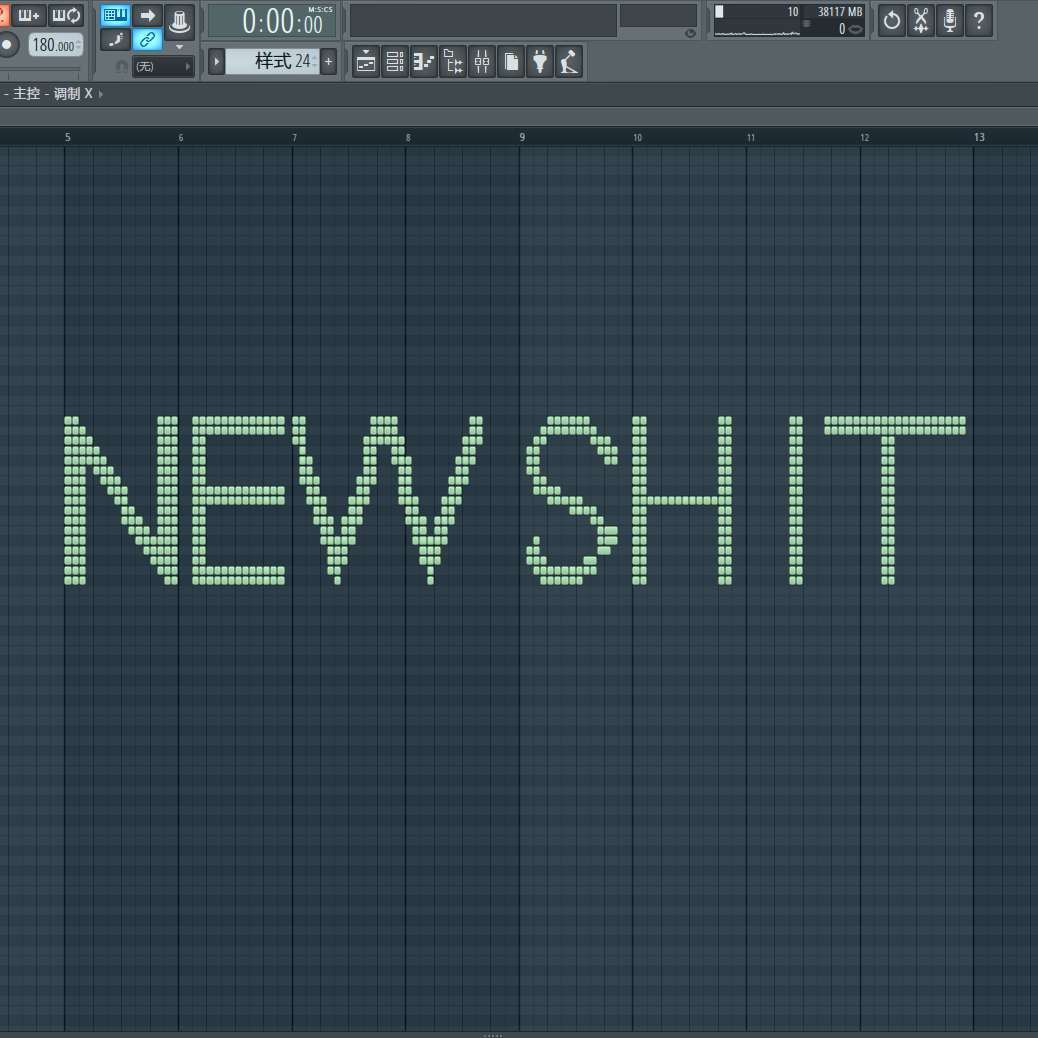Open the Mixer faders icon
The width and height of the screenshot is (1038, 1038).
pos(482,62)
